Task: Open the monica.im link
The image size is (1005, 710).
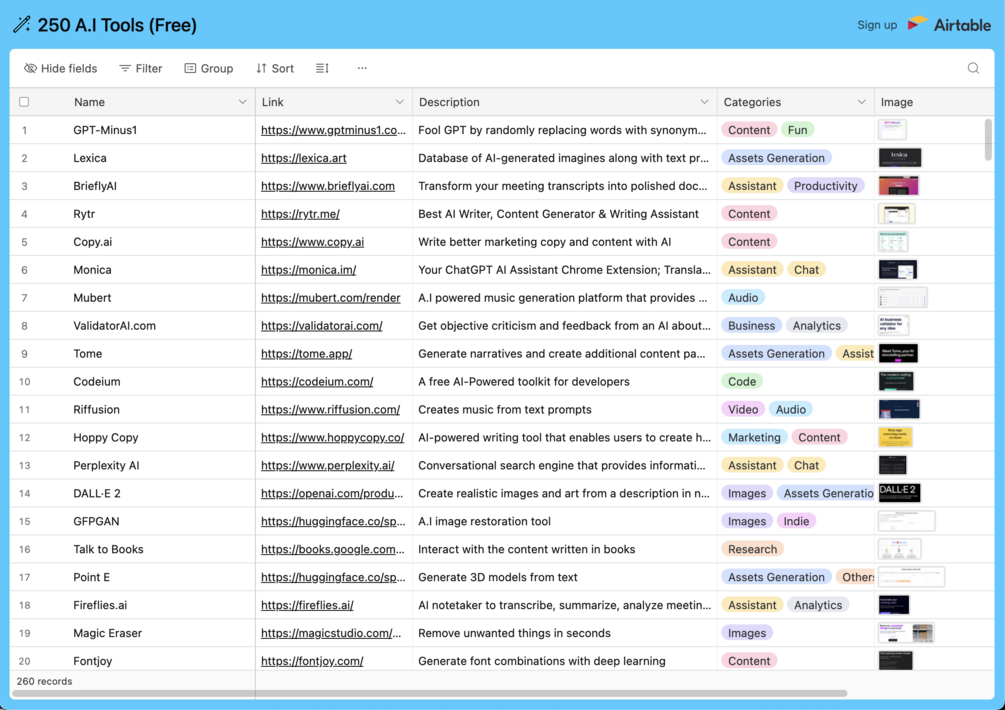Action: tap(308, 270)
